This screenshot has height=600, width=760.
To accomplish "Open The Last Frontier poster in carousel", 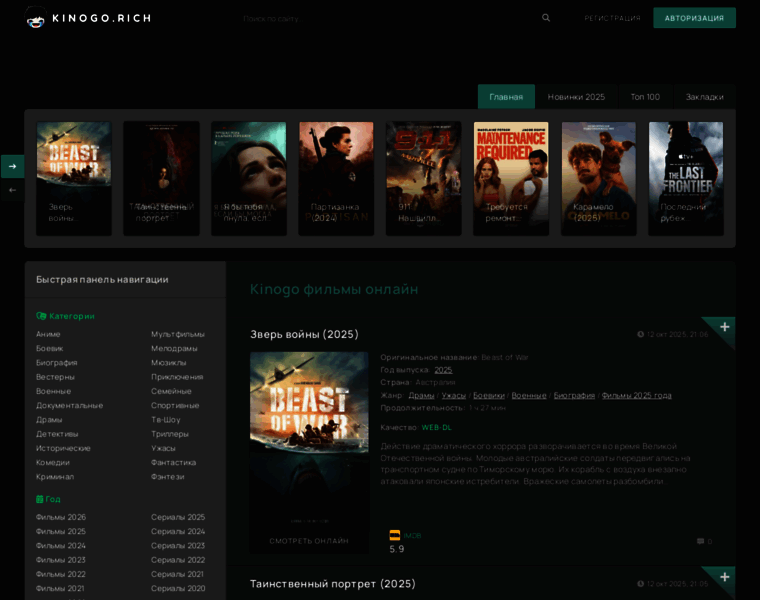I will 685,178.
